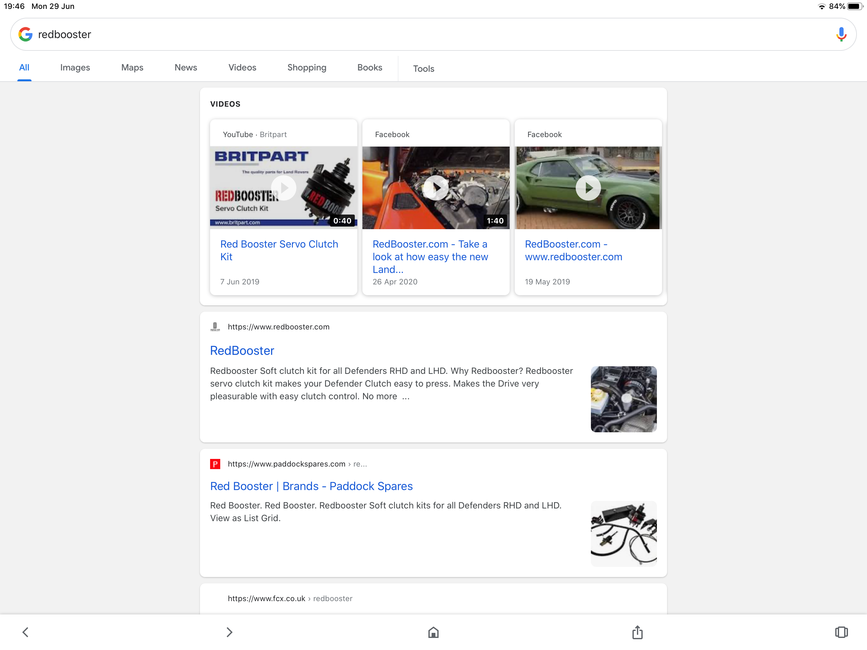This screenshot has height=650, width=867.
Task: Click the VIDEOS section heading
Action: click(225, 104)
